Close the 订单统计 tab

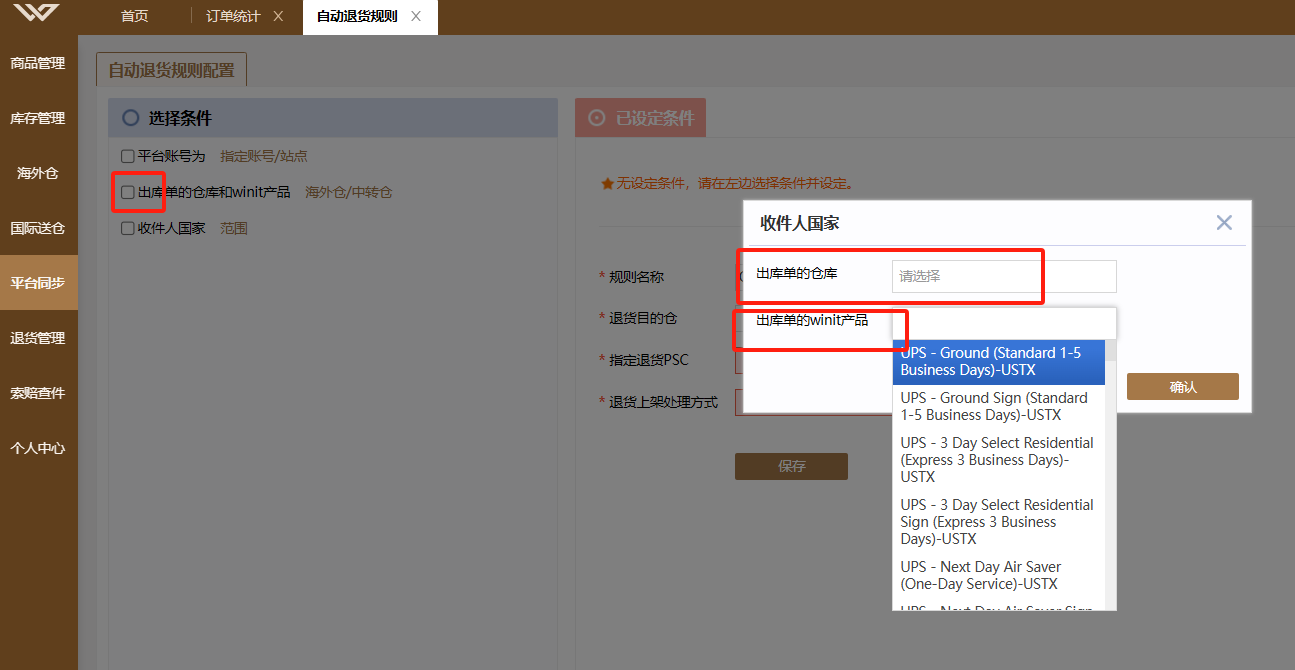pyautogui.click(x=278, y=16)
